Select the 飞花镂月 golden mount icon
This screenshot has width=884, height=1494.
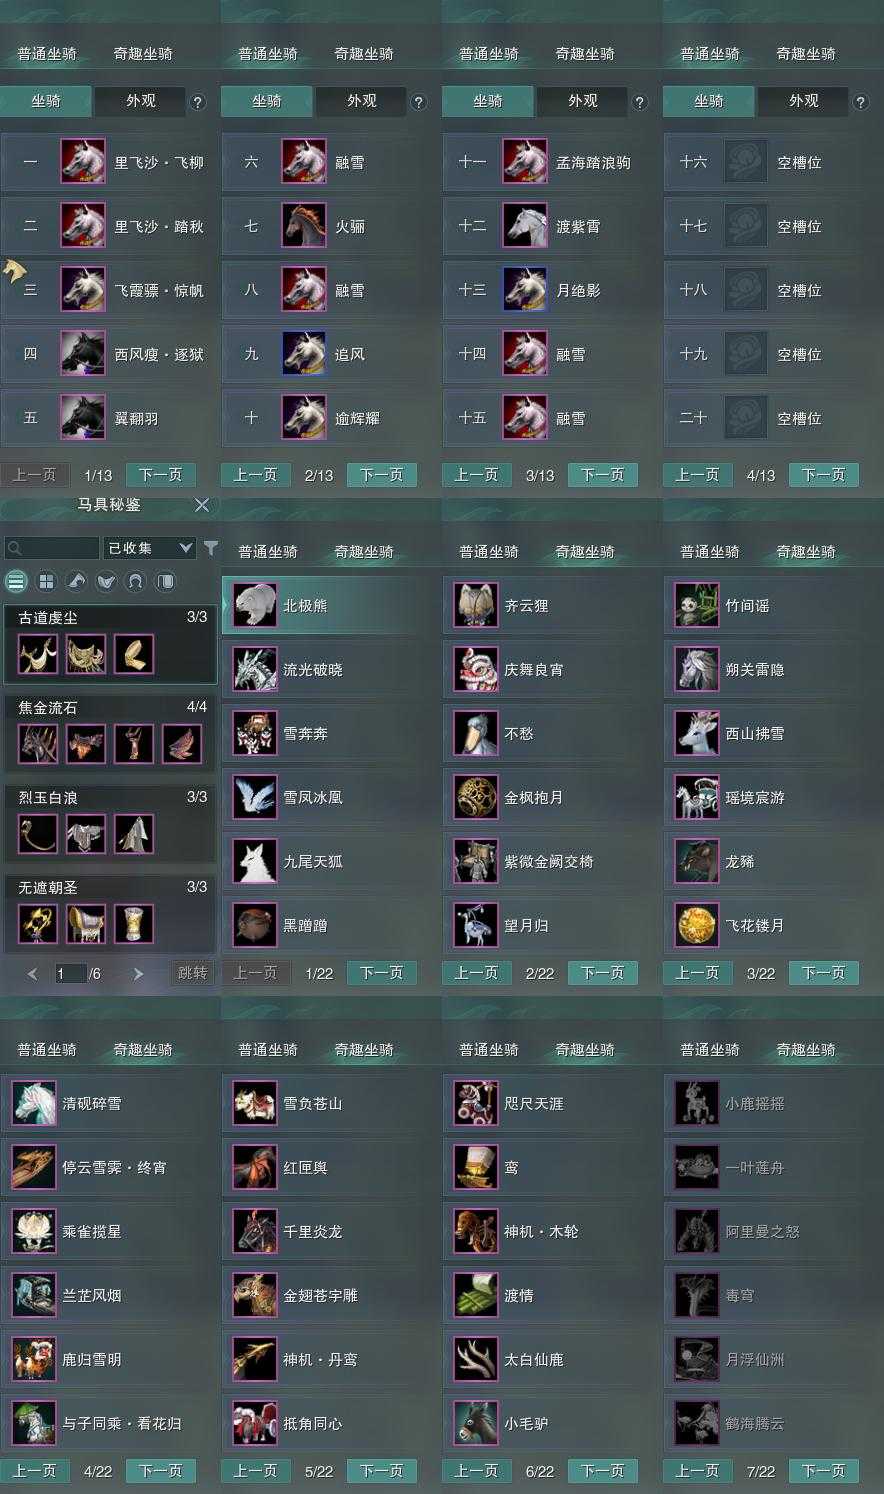coord(697,925)
